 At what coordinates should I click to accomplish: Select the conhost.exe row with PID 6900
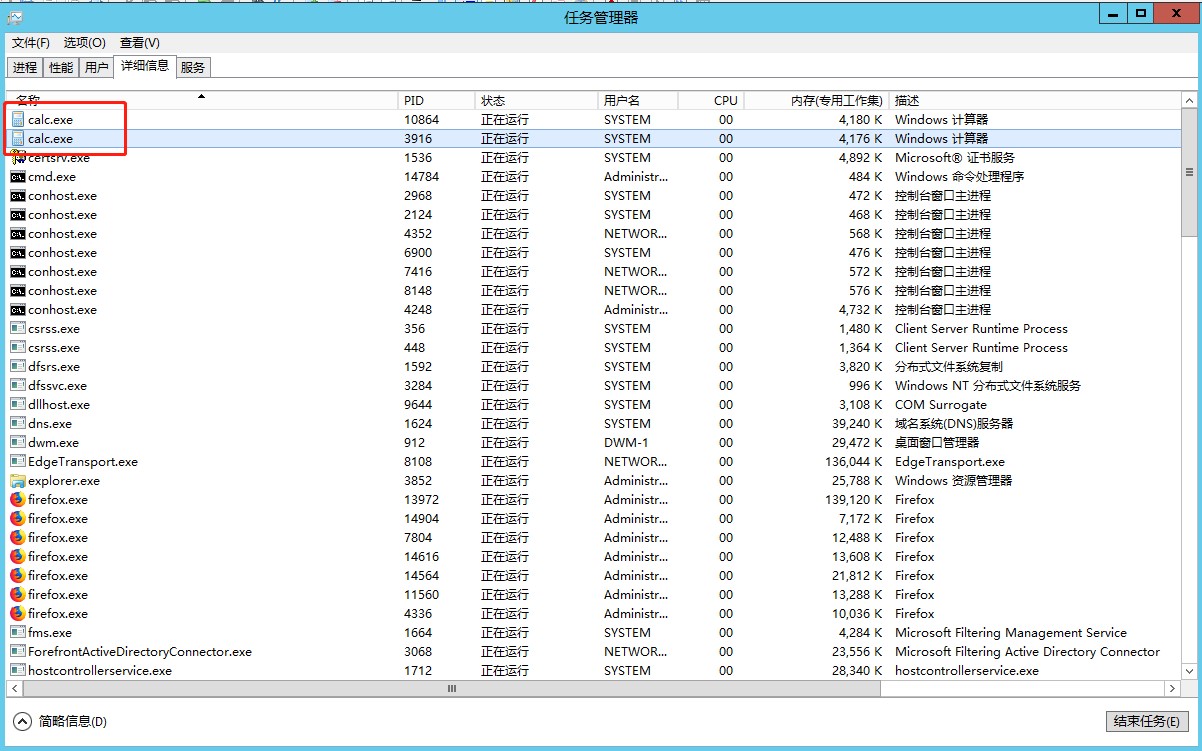(594, 252)
